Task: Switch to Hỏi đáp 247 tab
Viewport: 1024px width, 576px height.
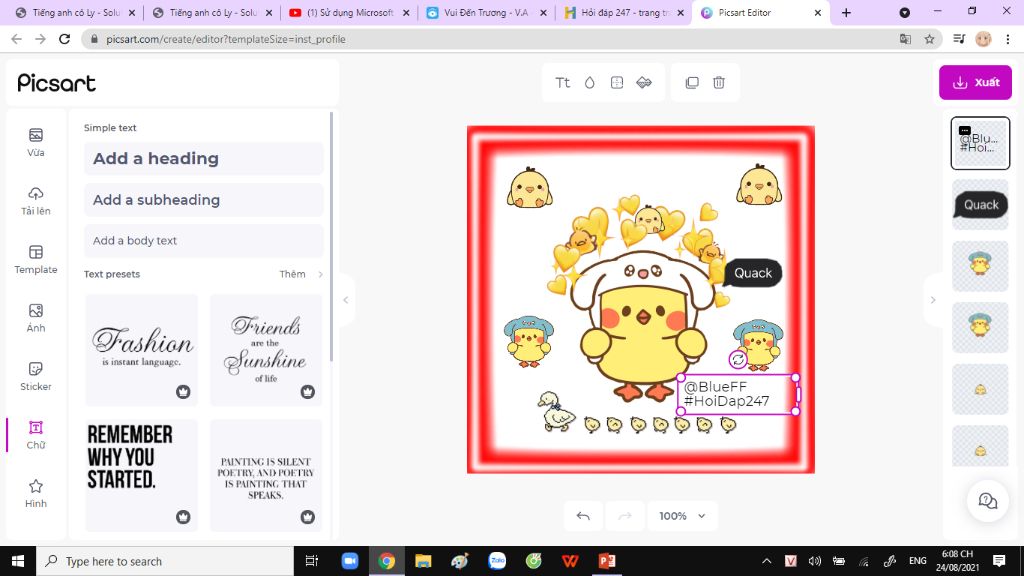Action: [x=624, y=12]
